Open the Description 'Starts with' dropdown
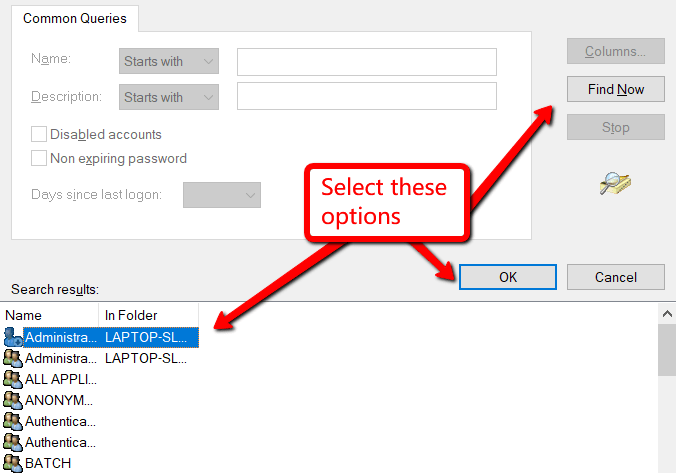The height and width of the screenshot is (473, 676). click(168, 97)
